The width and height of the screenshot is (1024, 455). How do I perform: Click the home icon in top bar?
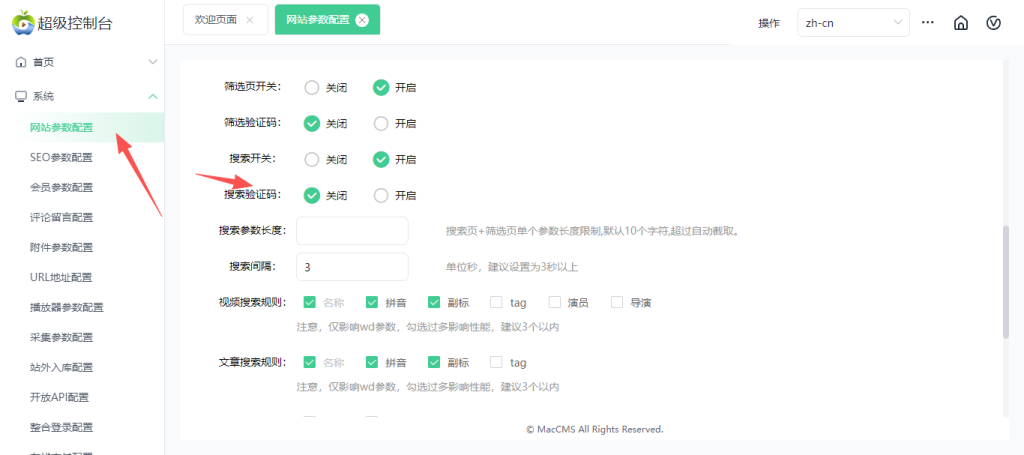tap(961, 23)
